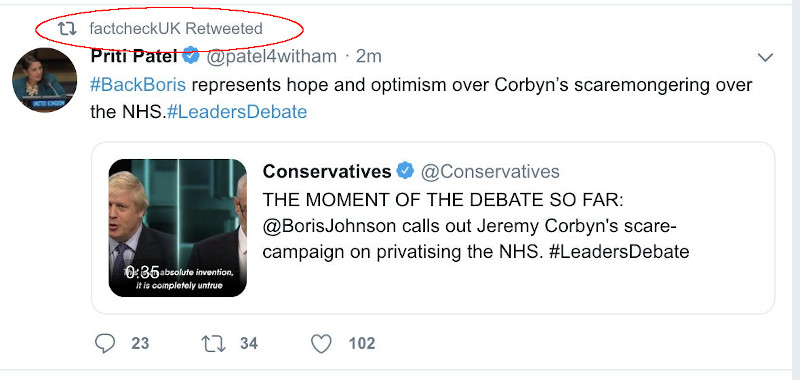
Task: Click the Conservatives verified badge
Action: pyautogui.click(x=405, y=171)
